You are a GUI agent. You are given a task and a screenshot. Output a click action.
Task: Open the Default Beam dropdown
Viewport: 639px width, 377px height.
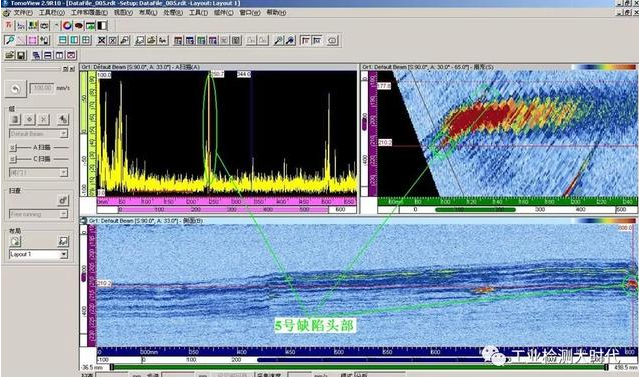[39, 134]
